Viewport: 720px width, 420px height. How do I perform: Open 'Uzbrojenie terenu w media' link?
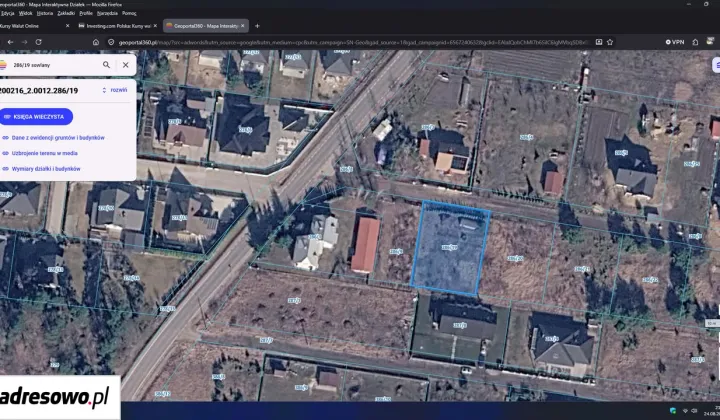pyautogui.click(x=45, y=153)
